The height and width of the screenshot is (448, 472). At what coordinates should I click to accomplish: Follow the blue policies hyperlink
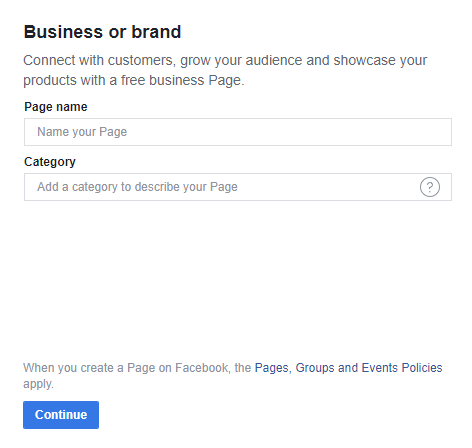tap(348, 368)
